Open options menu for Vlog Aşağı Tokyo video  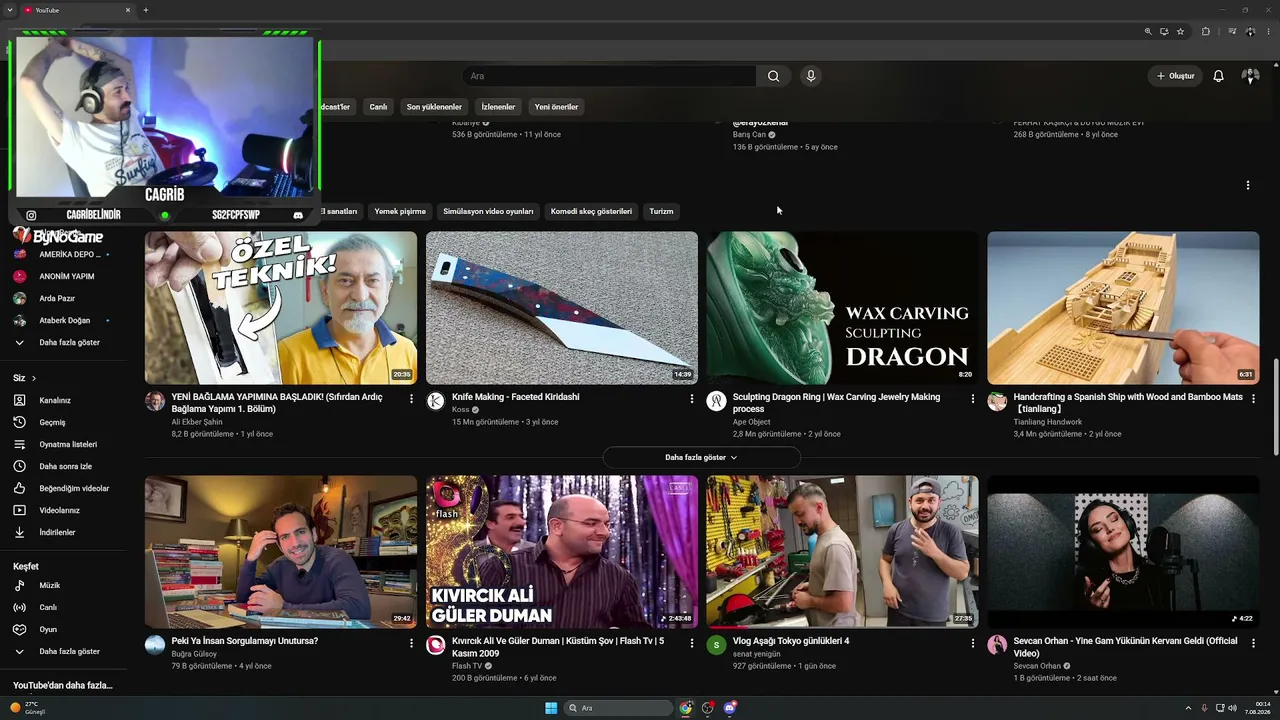click(972, 642)
